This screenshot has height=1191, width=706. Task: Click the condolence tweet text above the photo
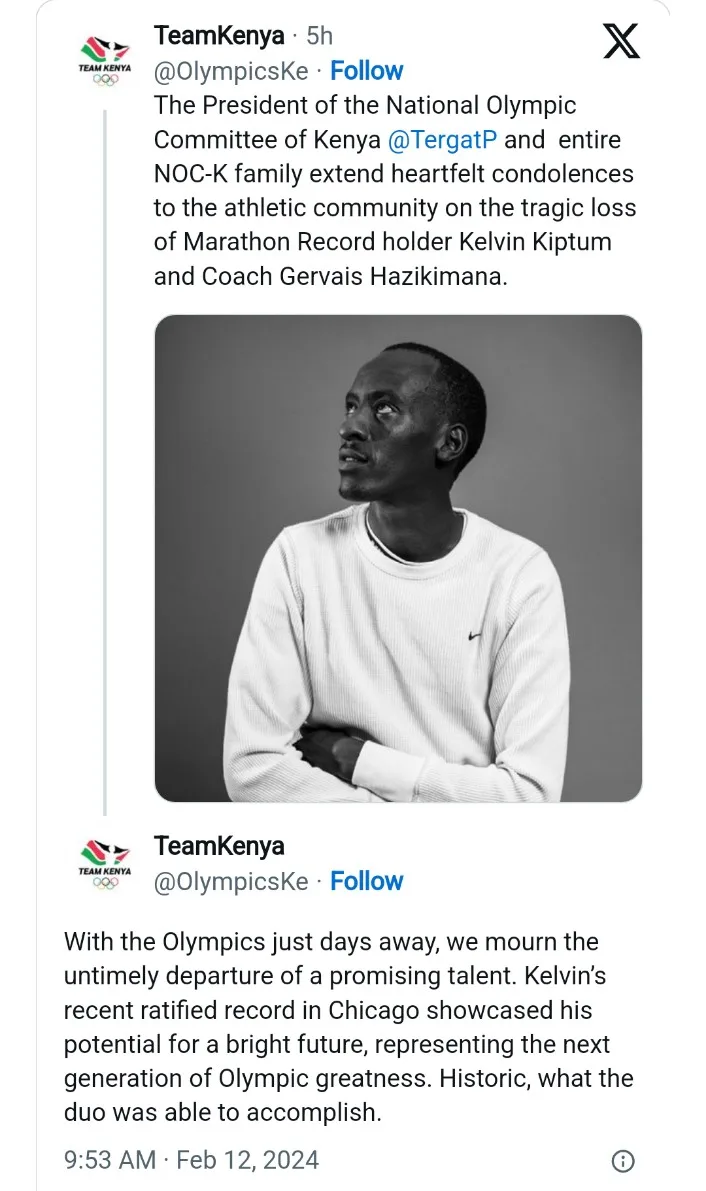pyautogui.click(x=393, y=190)
